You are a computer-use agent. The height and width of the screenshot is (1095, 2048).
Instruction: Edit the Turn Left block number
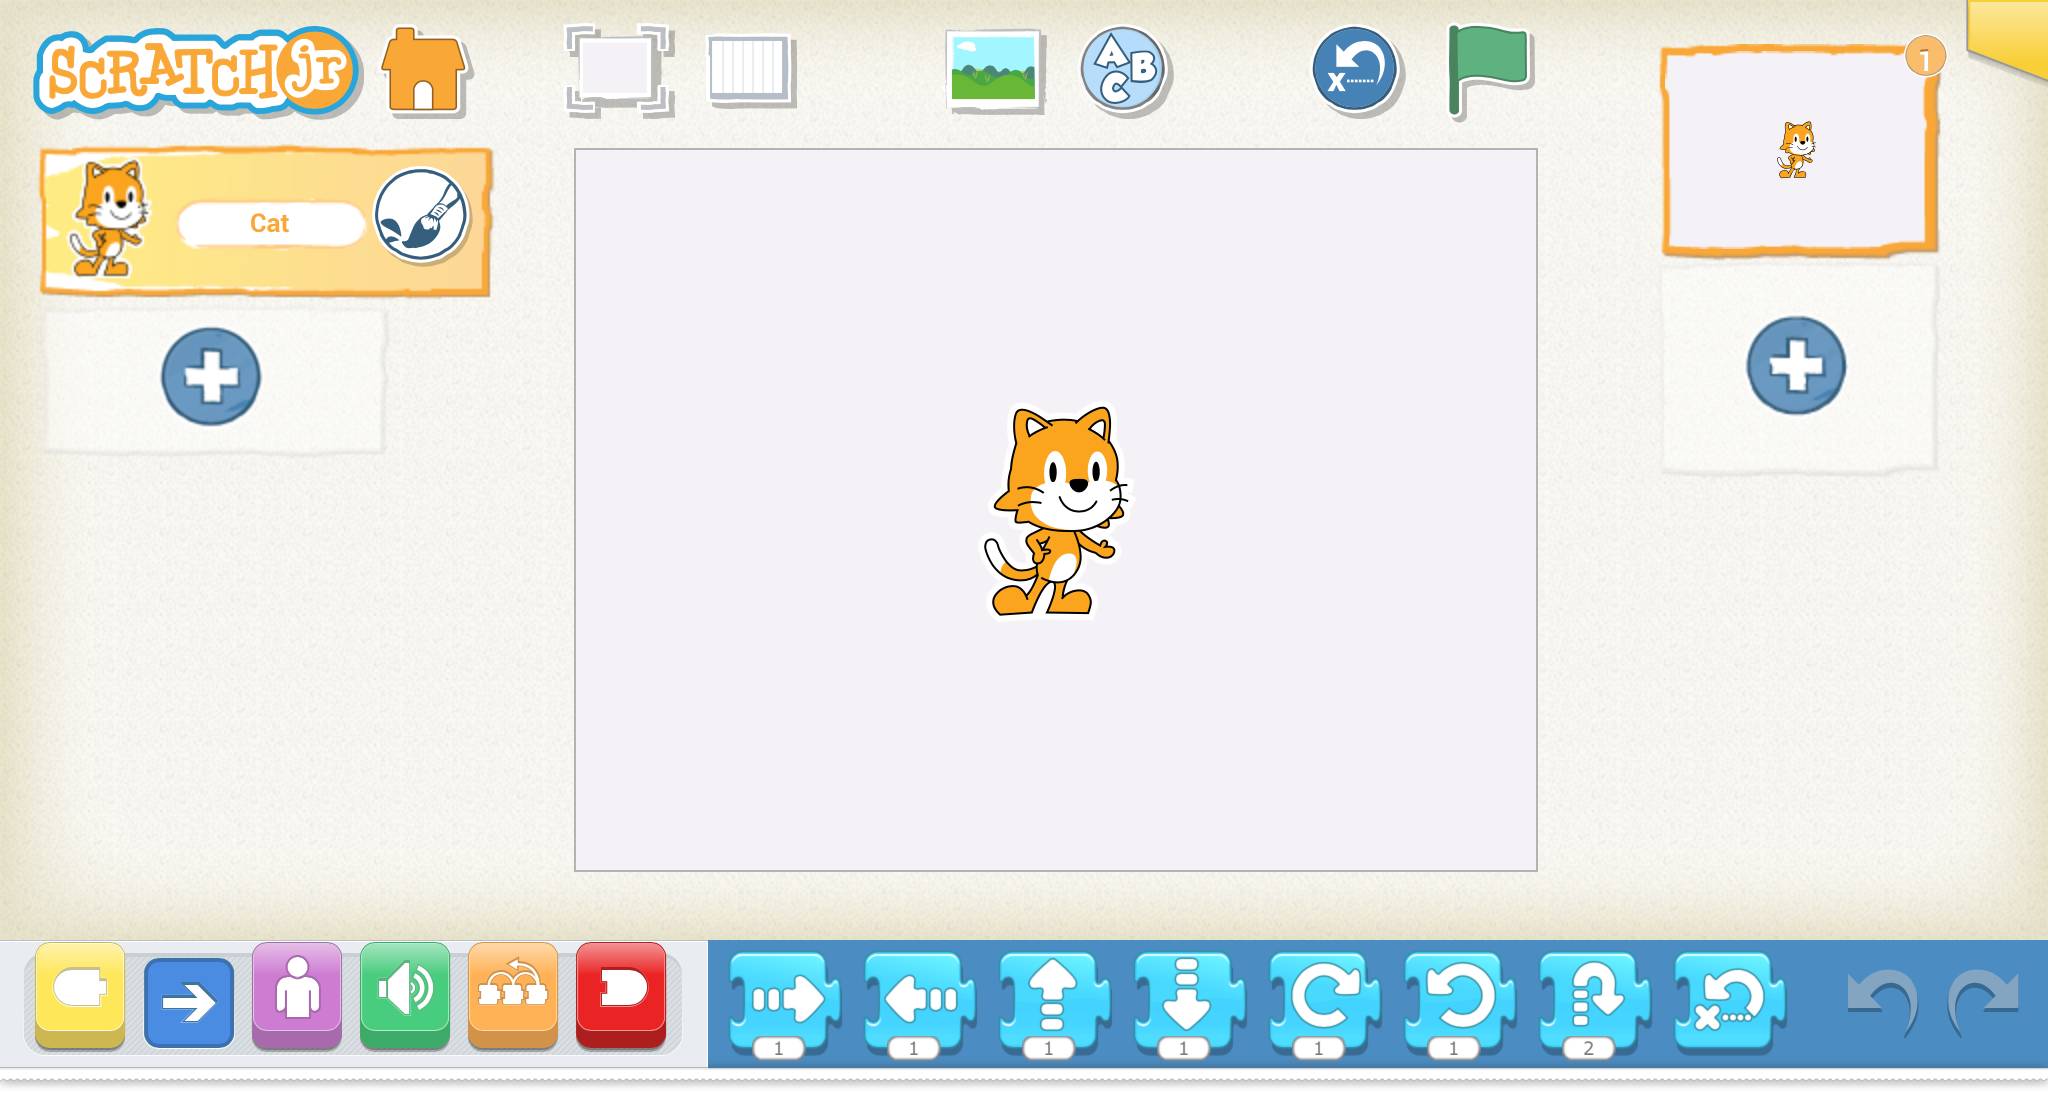click(1453, 1048)
